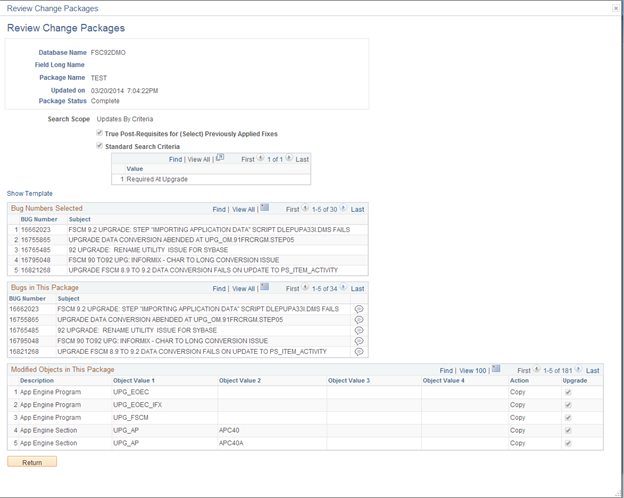Toggle Upgrade checkbox for APC40A row
Screen dimensions: 624x498
[568, 443]
